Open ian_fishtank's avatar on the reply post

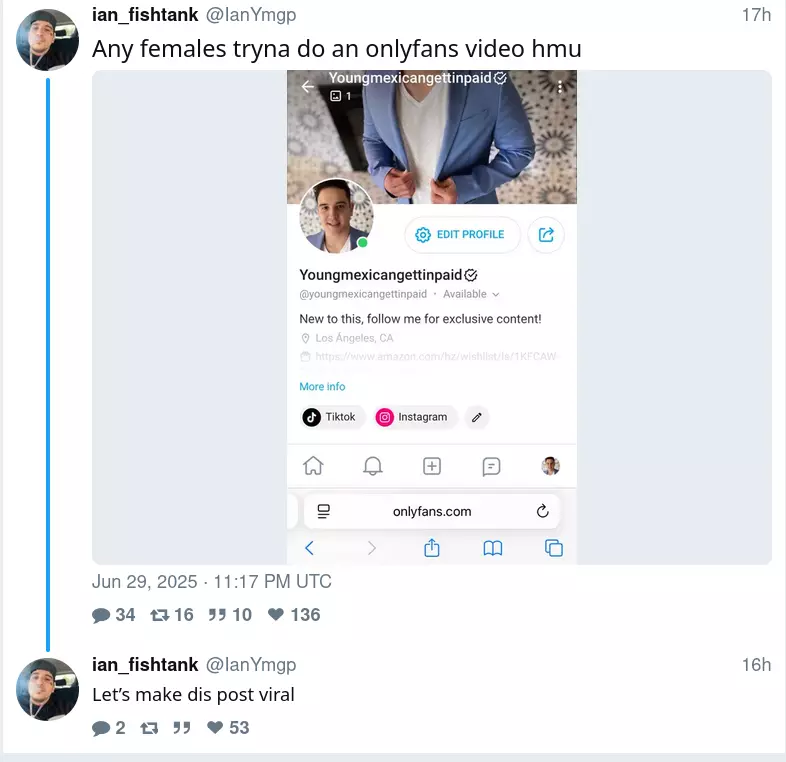[x=48, y=689]
